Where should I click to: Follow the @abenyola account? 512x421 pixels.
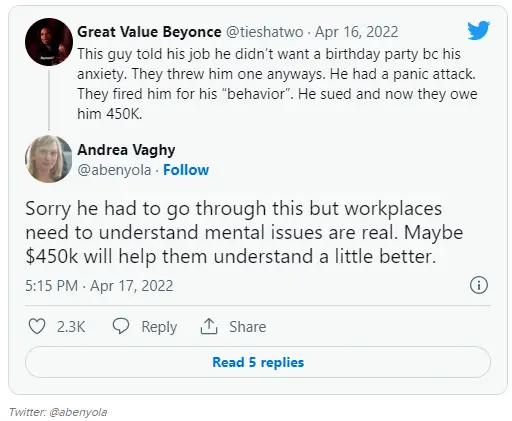[186, 170]
